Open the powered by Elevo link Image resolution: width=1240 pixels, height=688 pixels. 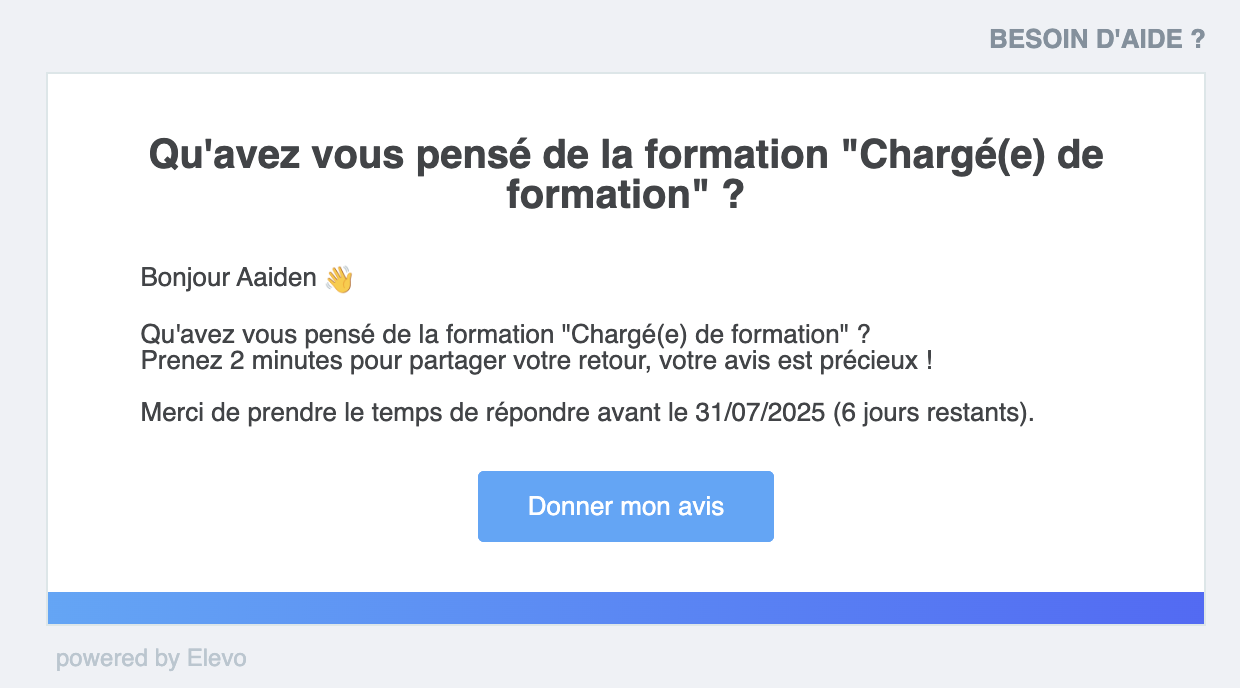point(151,658)
